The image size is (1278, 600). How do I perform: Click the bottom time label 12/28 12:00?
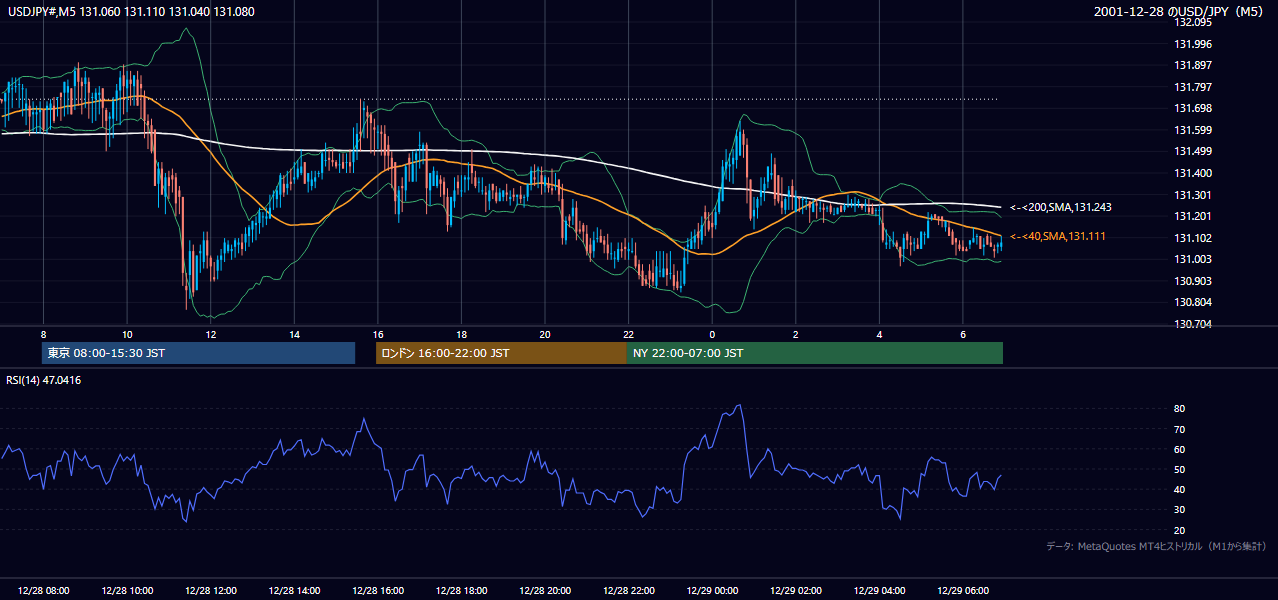210,591
